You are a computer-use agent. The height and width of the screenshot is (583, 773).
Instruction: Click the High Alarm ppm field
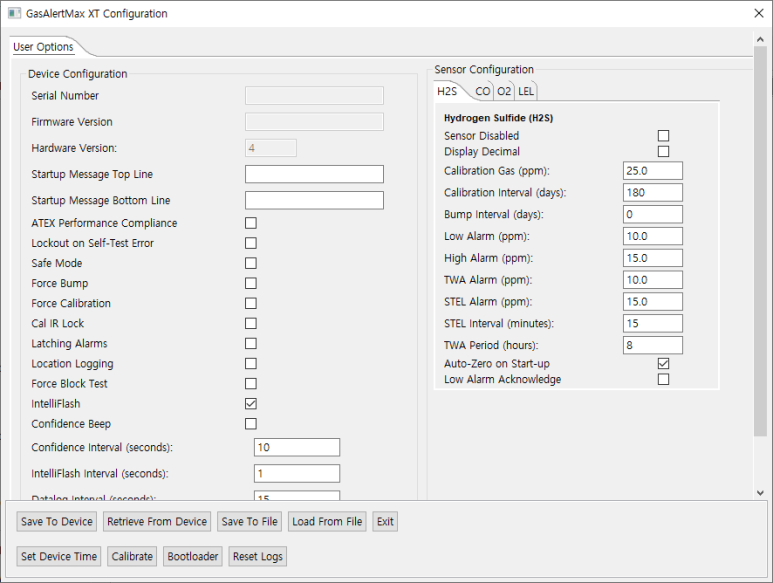[x=653, y=258]
